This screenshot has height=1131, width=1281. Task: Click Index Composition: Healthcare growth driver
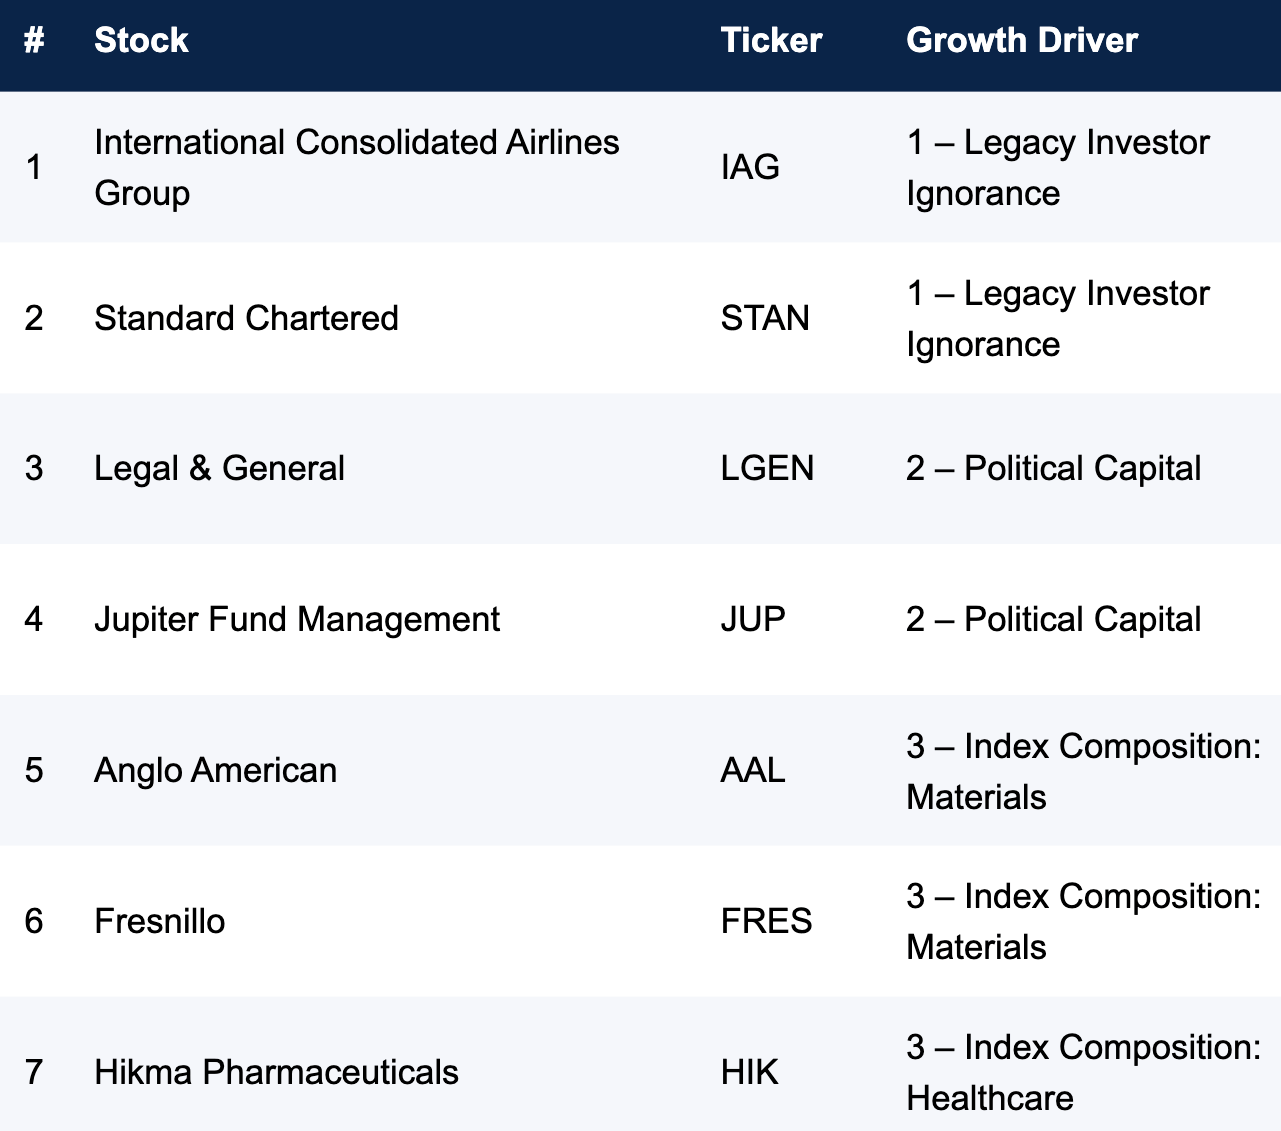click(x=1084, y=1072)
